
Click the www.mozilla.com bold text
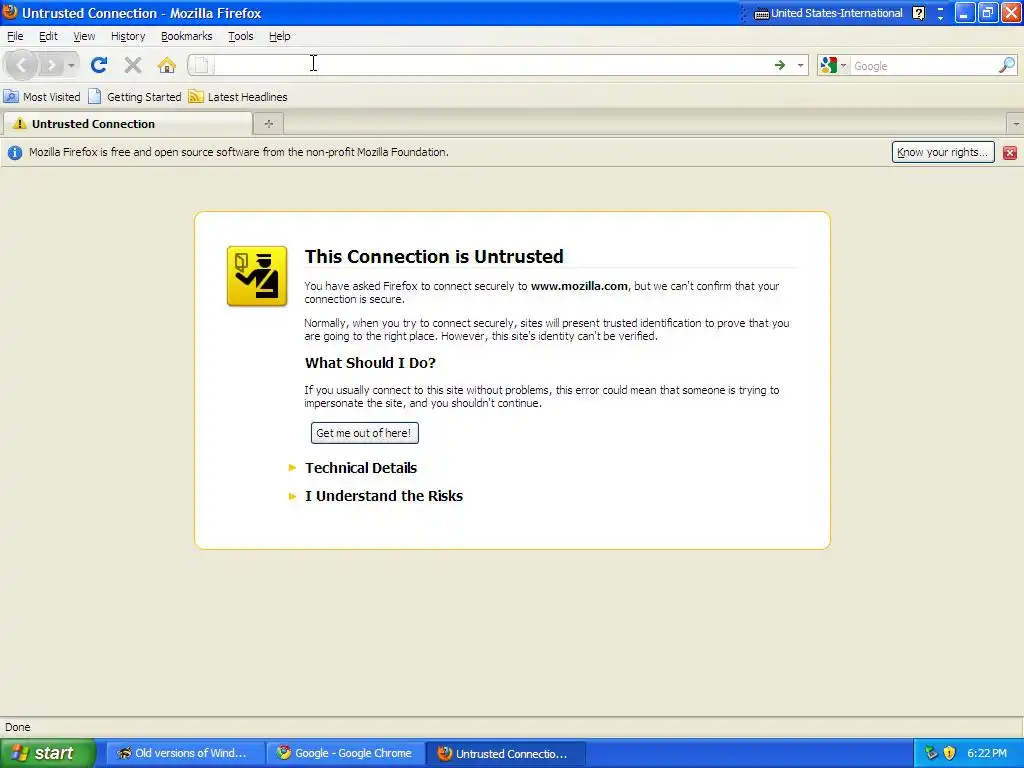[579, 285]
